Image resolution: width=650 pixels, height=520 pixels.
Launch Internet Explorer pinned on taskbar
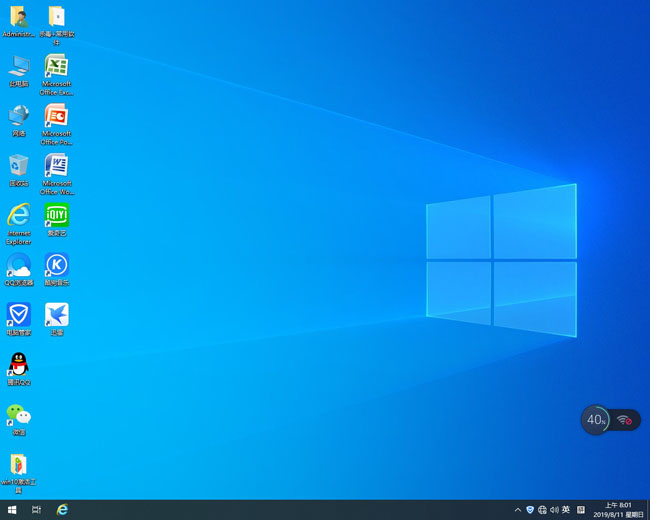[62, 510]
